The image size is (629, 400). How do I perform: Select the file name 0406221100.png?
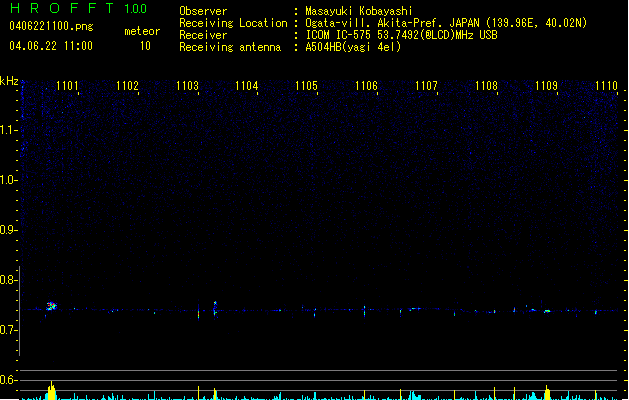point(51,26)
